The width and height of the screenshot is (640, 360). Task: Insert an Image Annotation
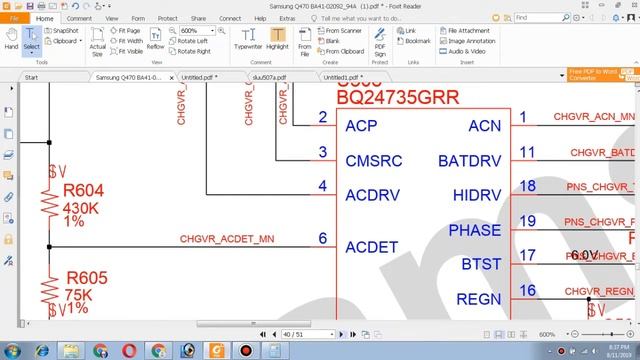(x=467, y=41)
